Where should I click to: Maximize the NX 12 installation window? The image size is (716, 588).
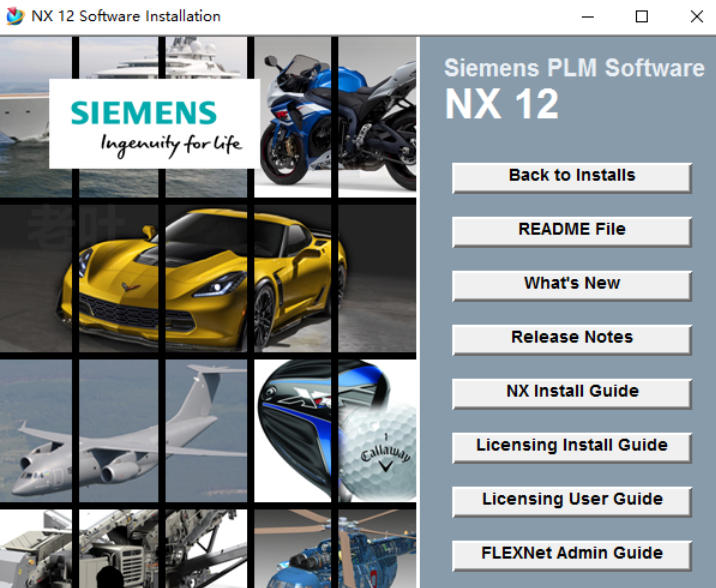[x=641, y=16]
